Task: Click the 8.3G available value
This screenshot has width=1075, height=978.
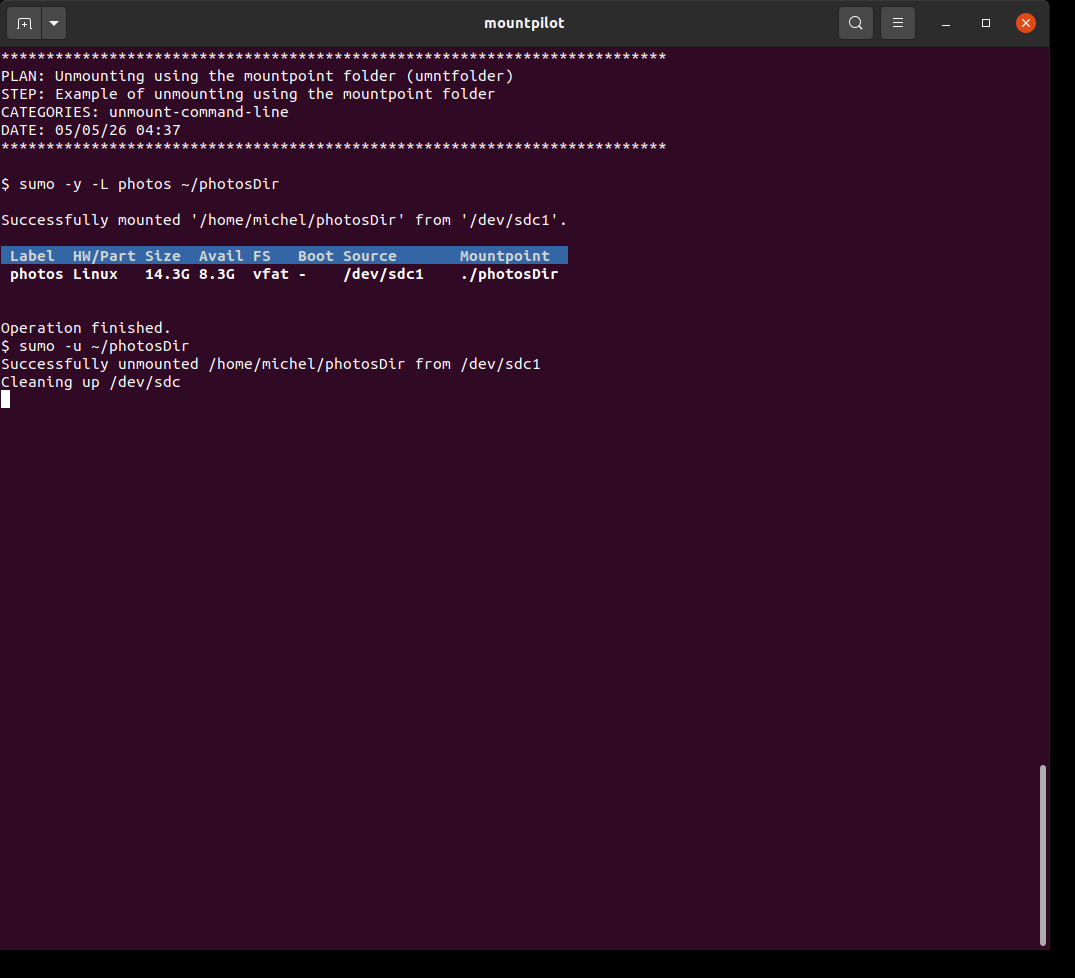Action: 217,274
